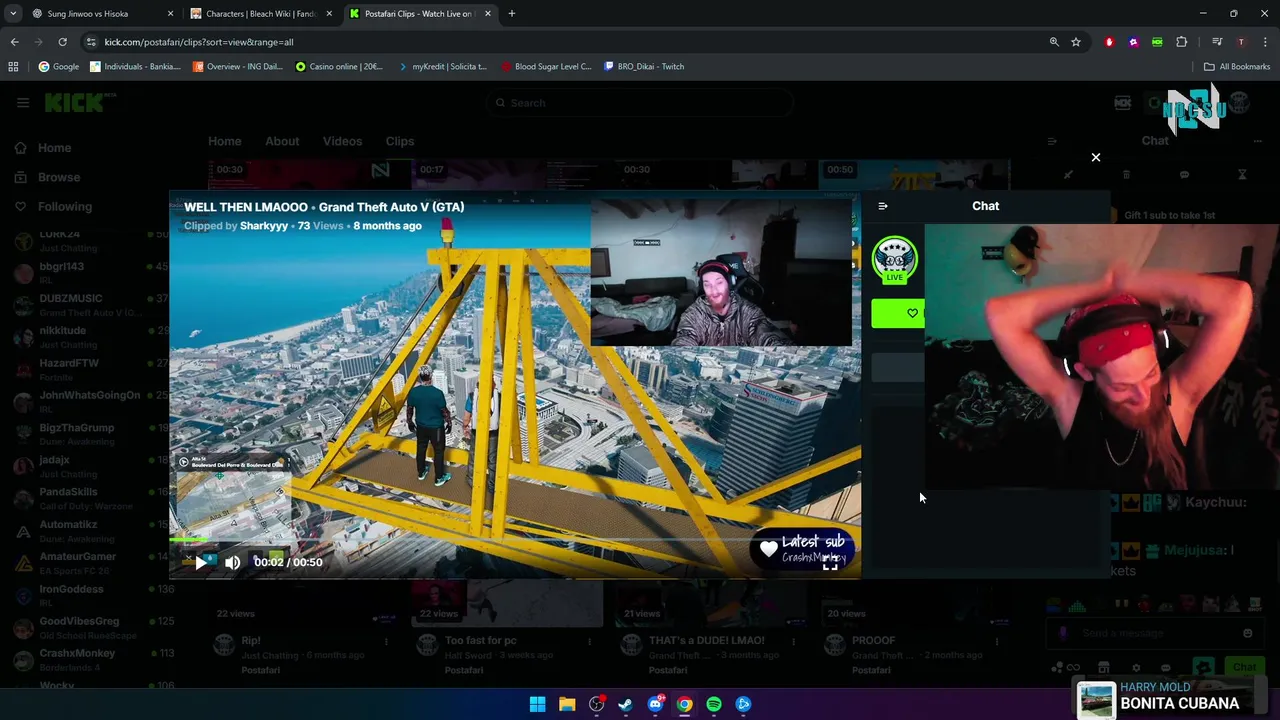Click the green heart follow button
Screen dimensions: 1280x720
pyautogui.click(x=898, y=313)
